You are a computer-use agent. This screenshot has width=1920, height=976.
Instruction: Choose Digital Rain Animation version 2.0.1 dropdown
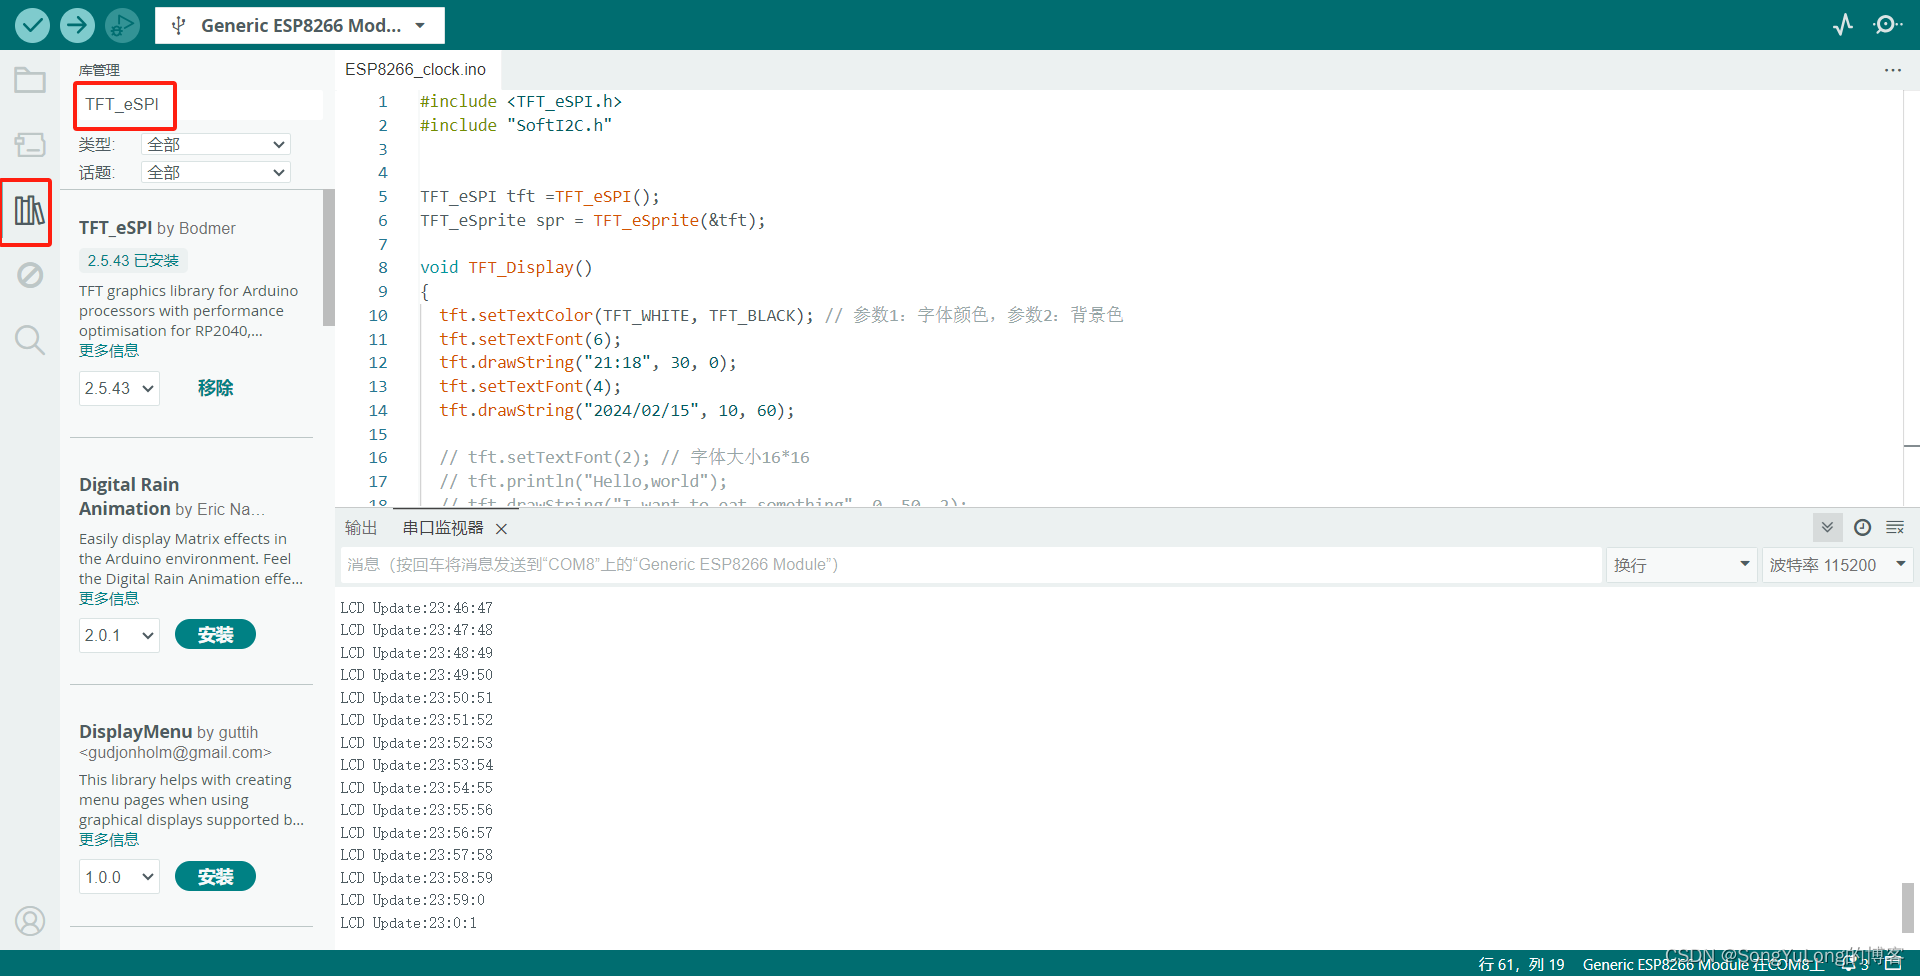coord(119,635)
